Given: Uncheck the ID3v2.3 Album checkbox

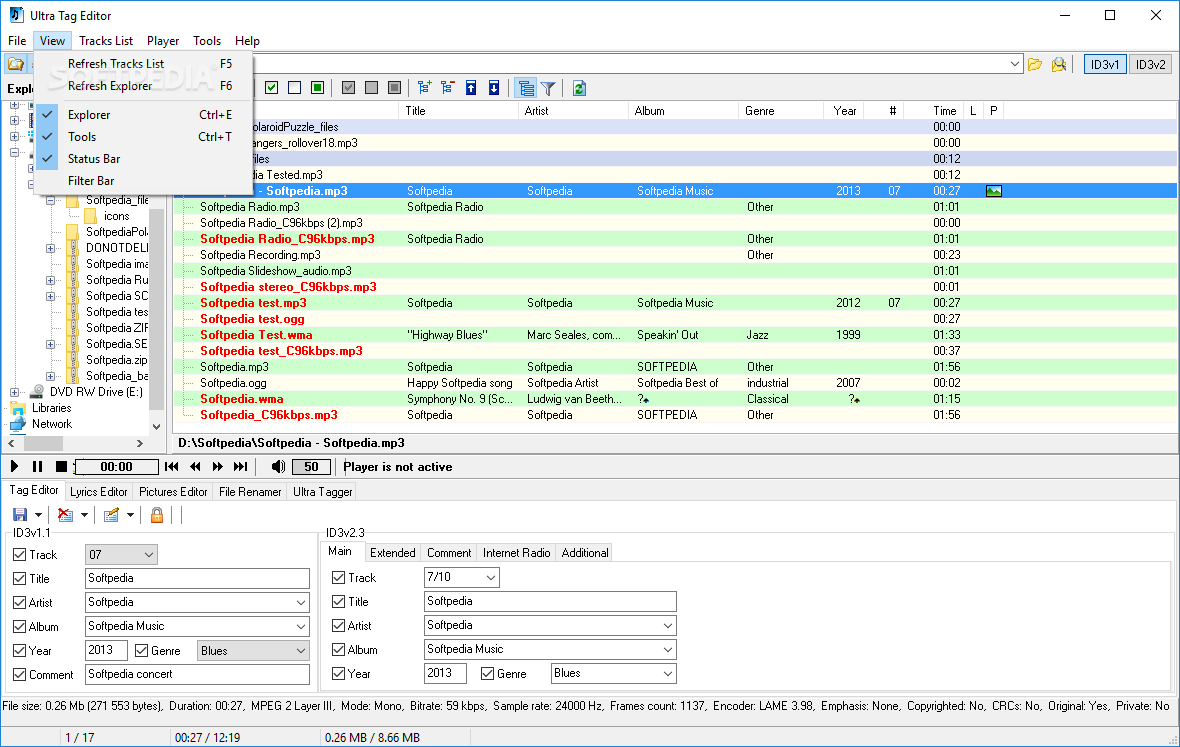Looking at the screenshot, I should pos(339,650).
